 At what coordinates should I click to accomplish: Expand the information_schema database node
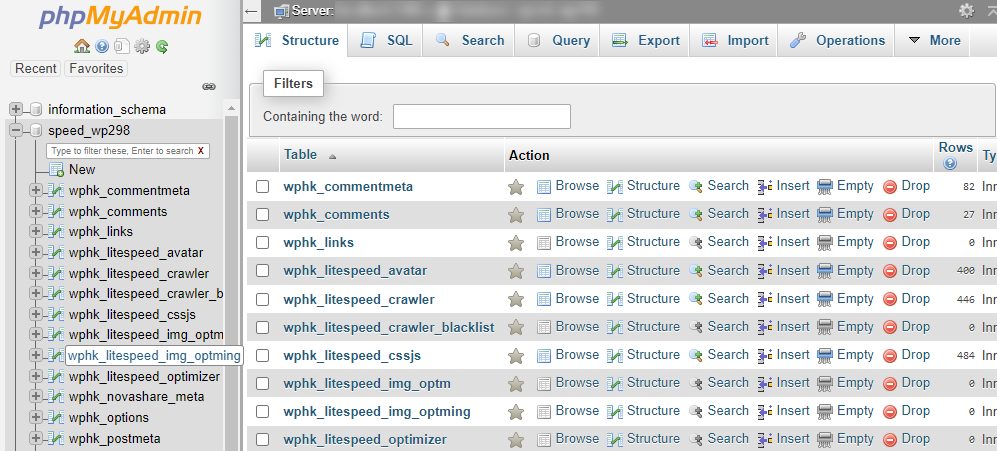coord(16,109)
